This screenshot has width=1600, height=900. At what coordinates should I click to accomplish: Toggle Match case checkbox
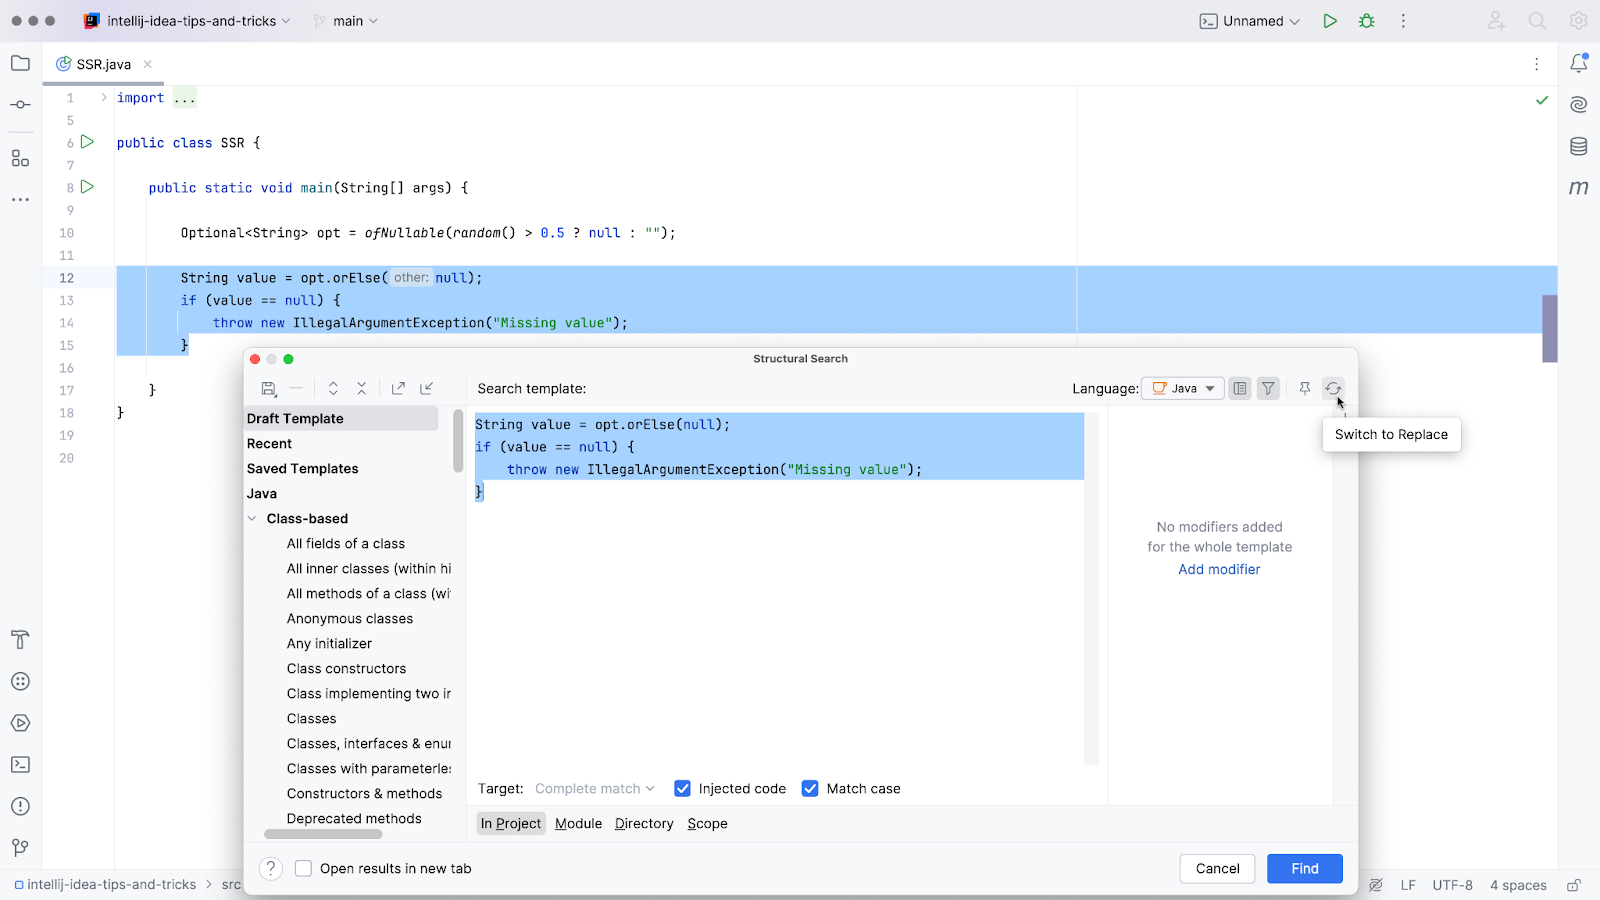810,789
